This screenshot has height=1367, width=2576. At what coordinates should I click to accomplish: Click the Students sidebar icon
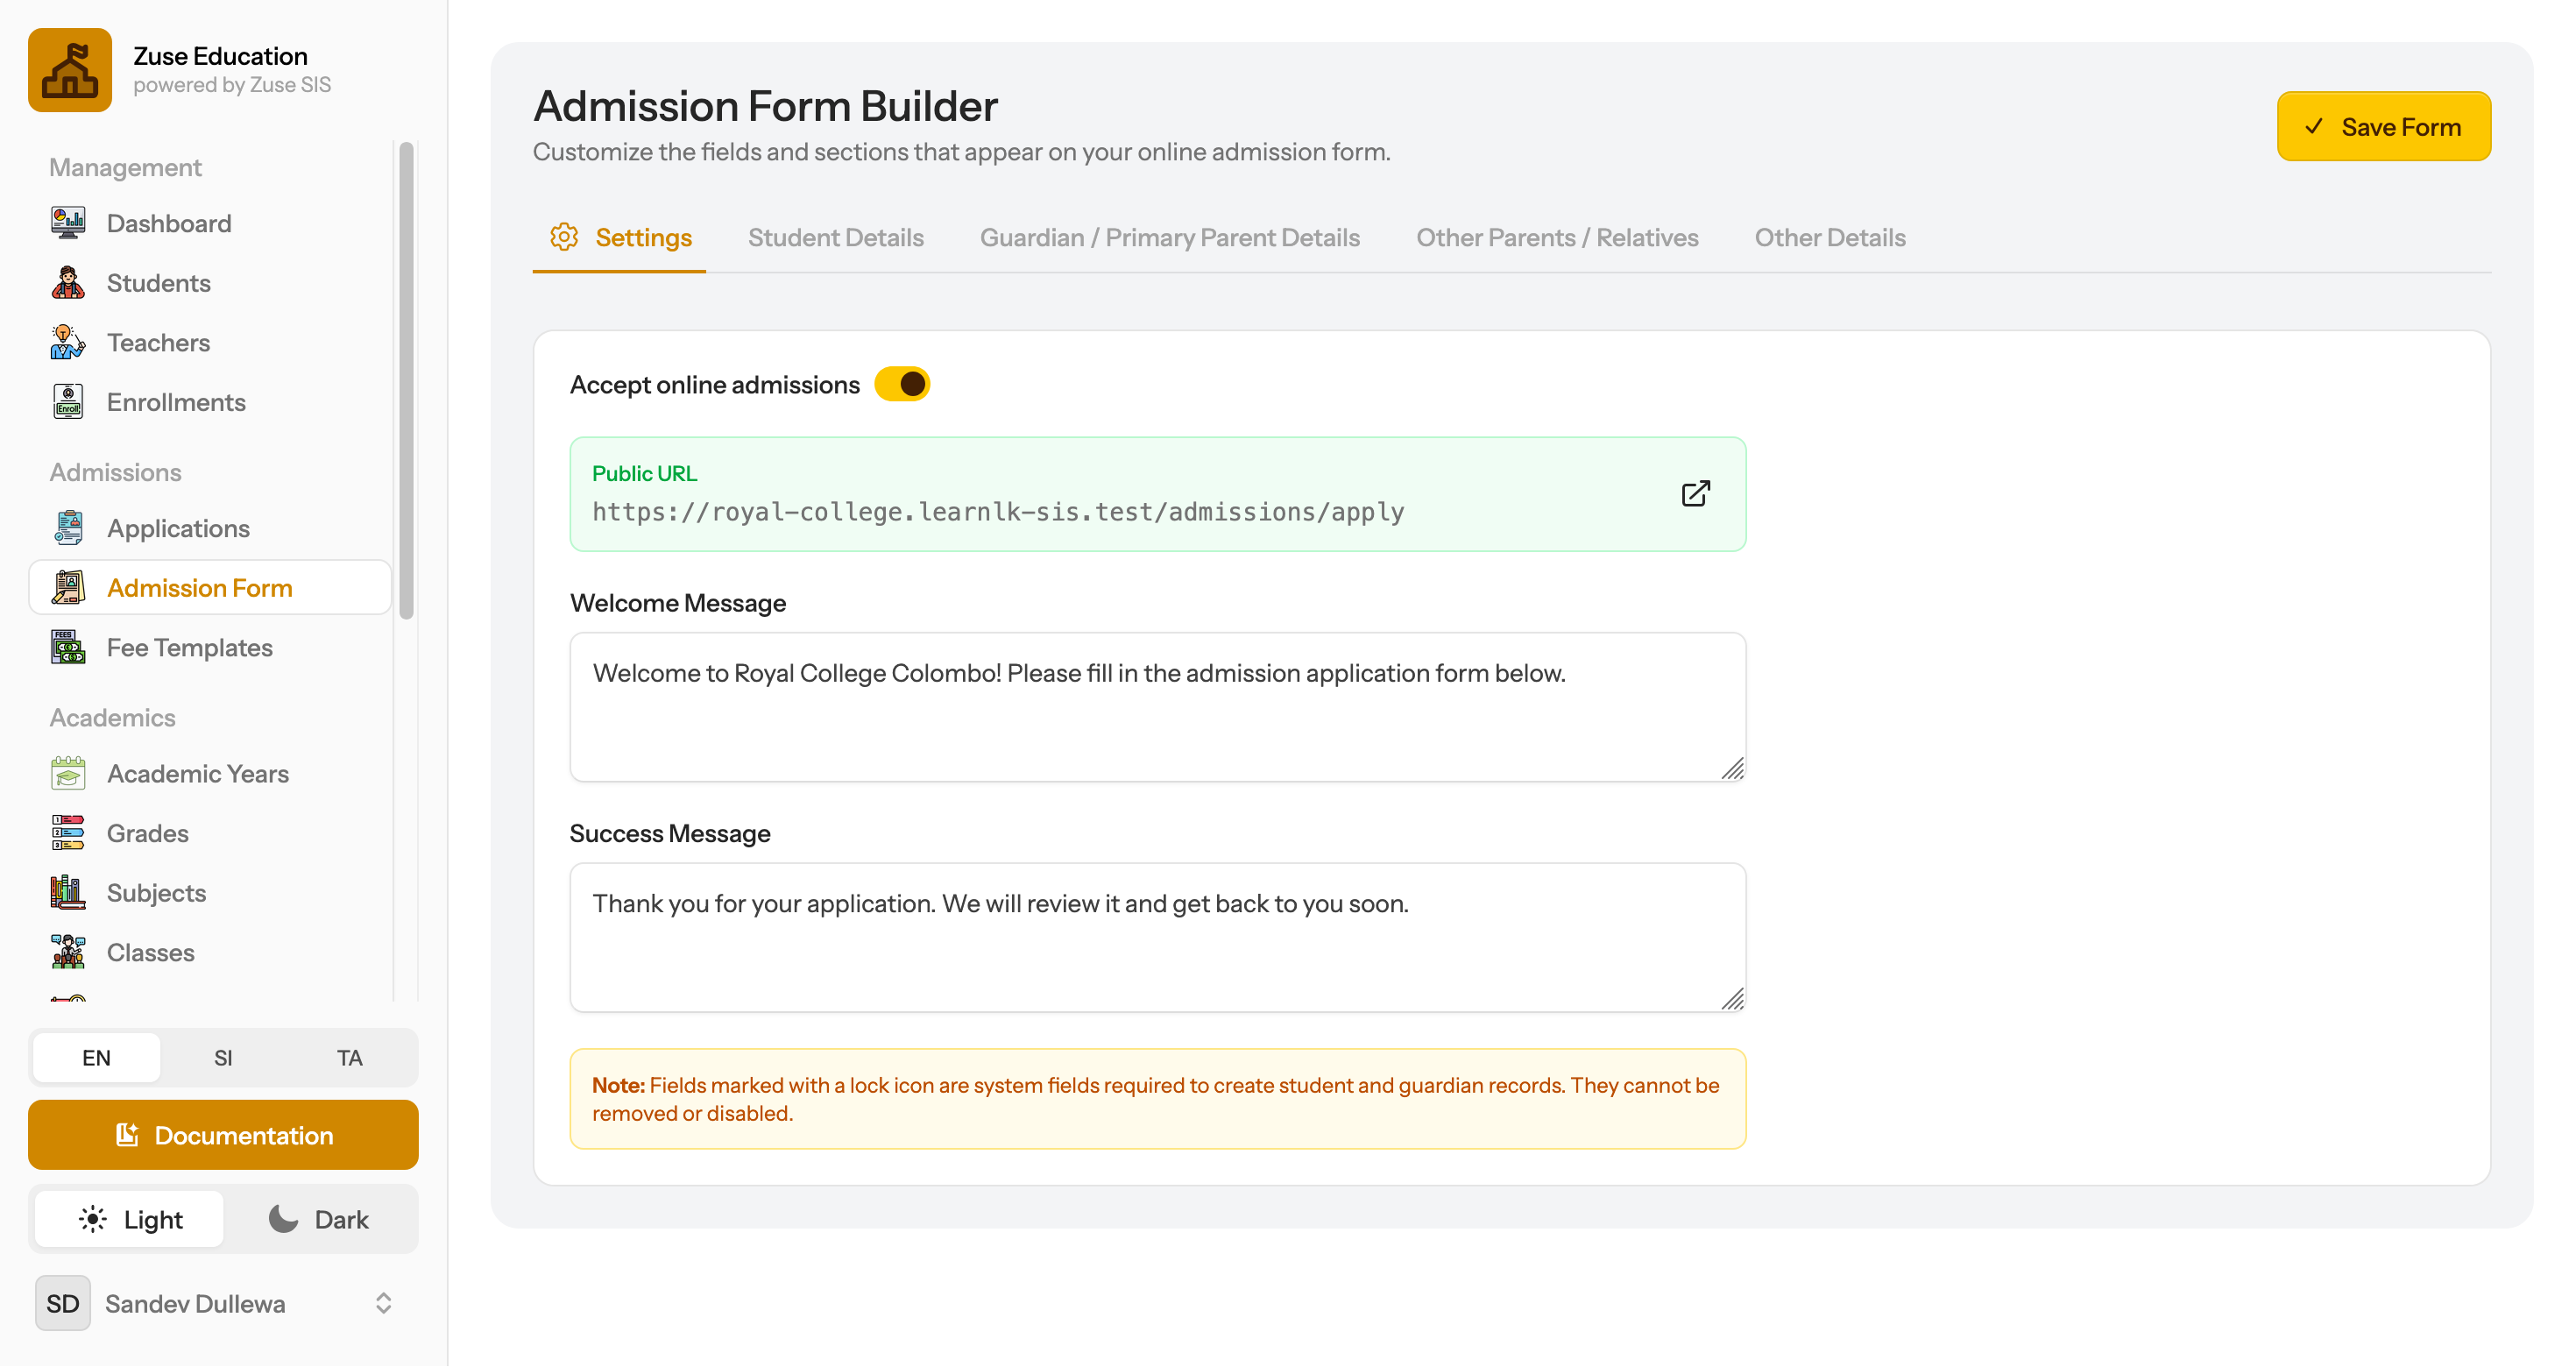(68, 282)
